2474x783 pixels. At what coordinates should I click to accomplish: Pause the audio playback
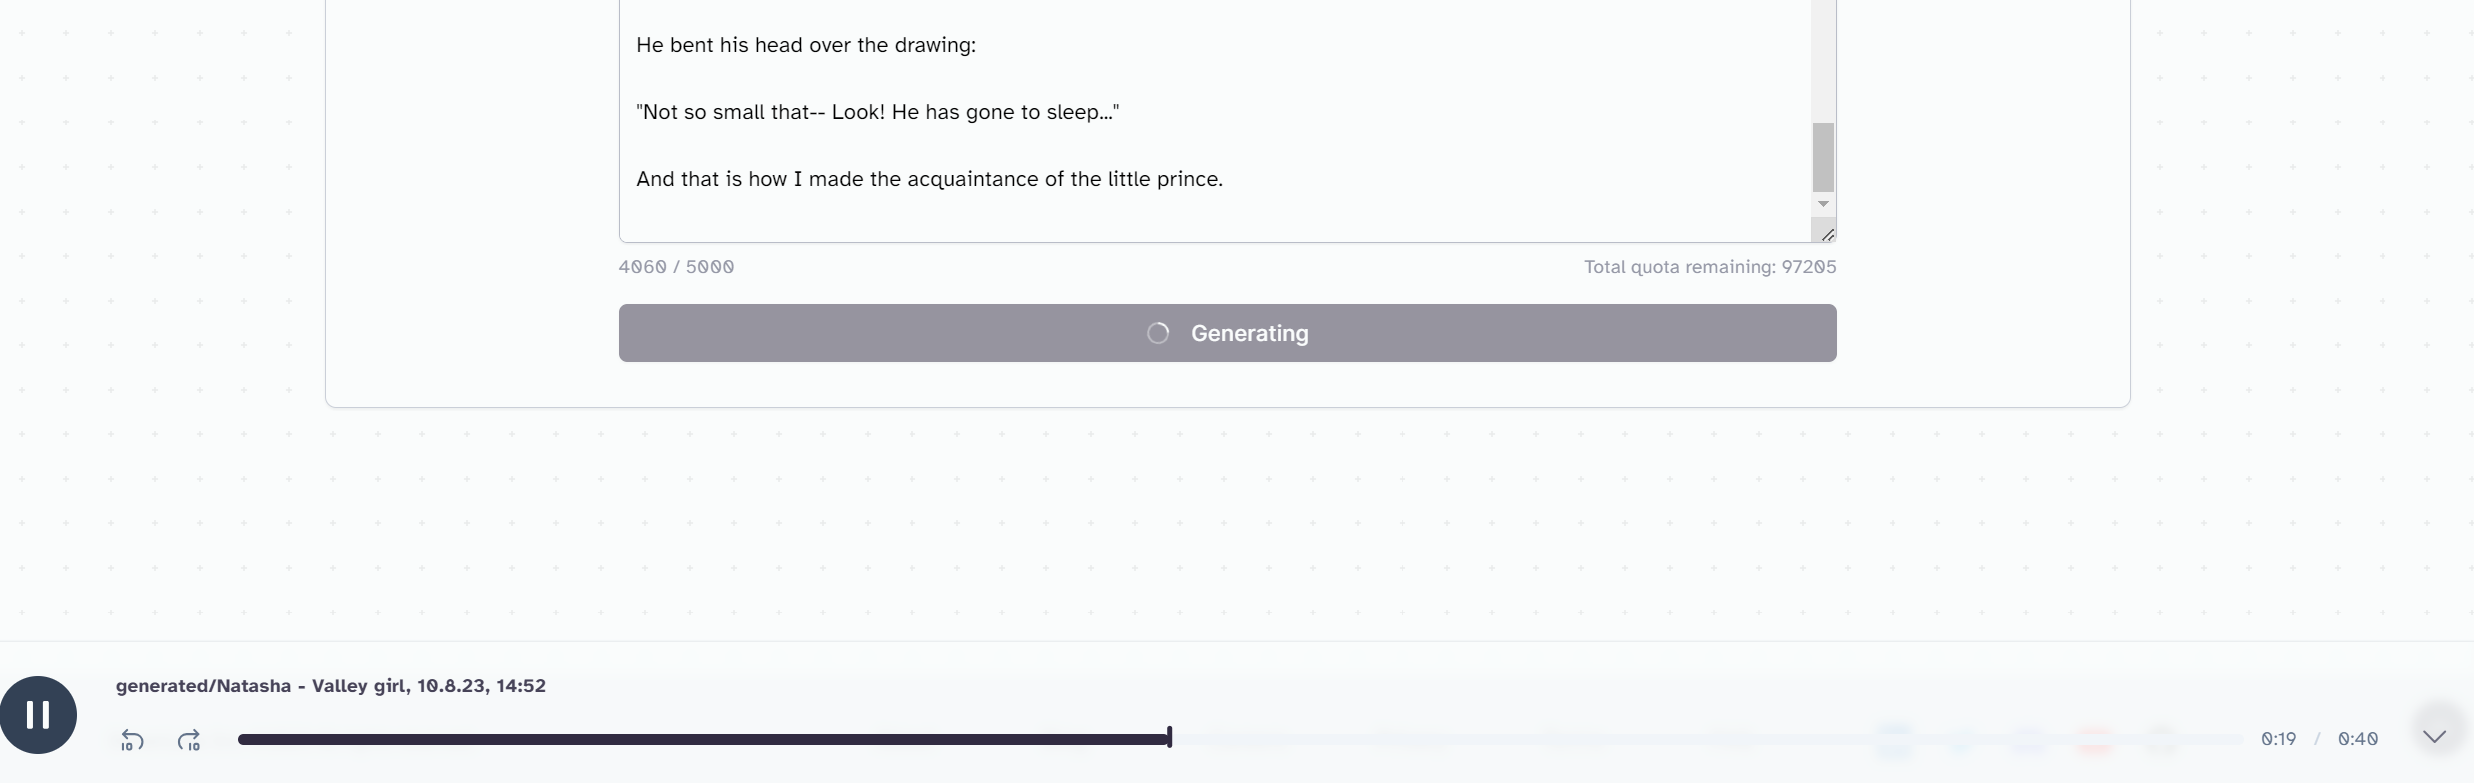click(x=38, y=715)
